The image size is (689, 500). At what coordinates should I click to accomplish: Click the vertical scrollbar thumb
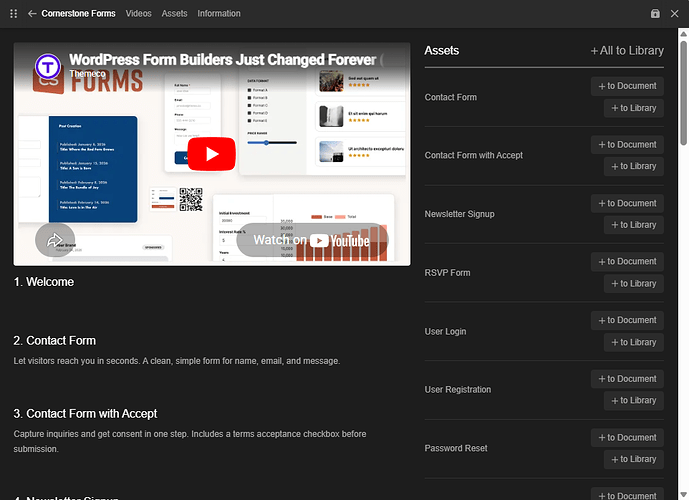tap(683, 92)
